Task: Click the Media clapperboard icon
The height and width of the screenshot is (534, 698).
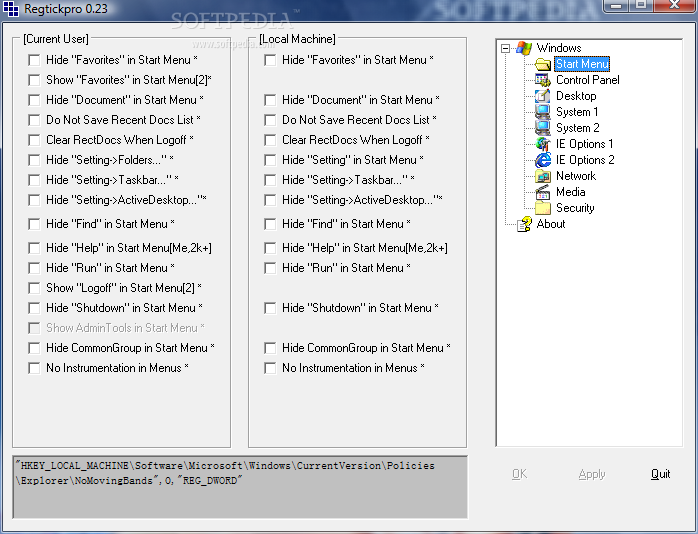Action: [x=543, y=192]
